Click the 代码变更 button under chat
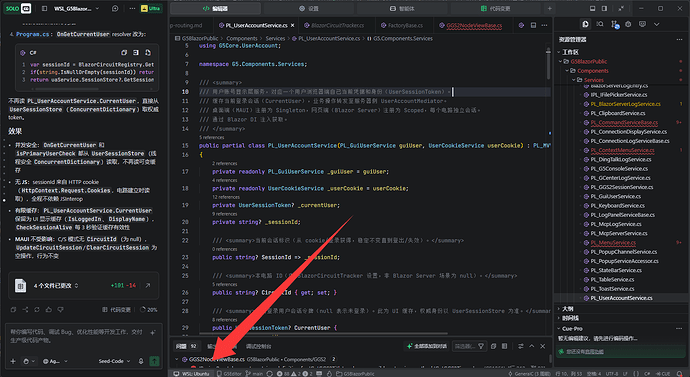This screenshot has height=377, width=690. 116,310
